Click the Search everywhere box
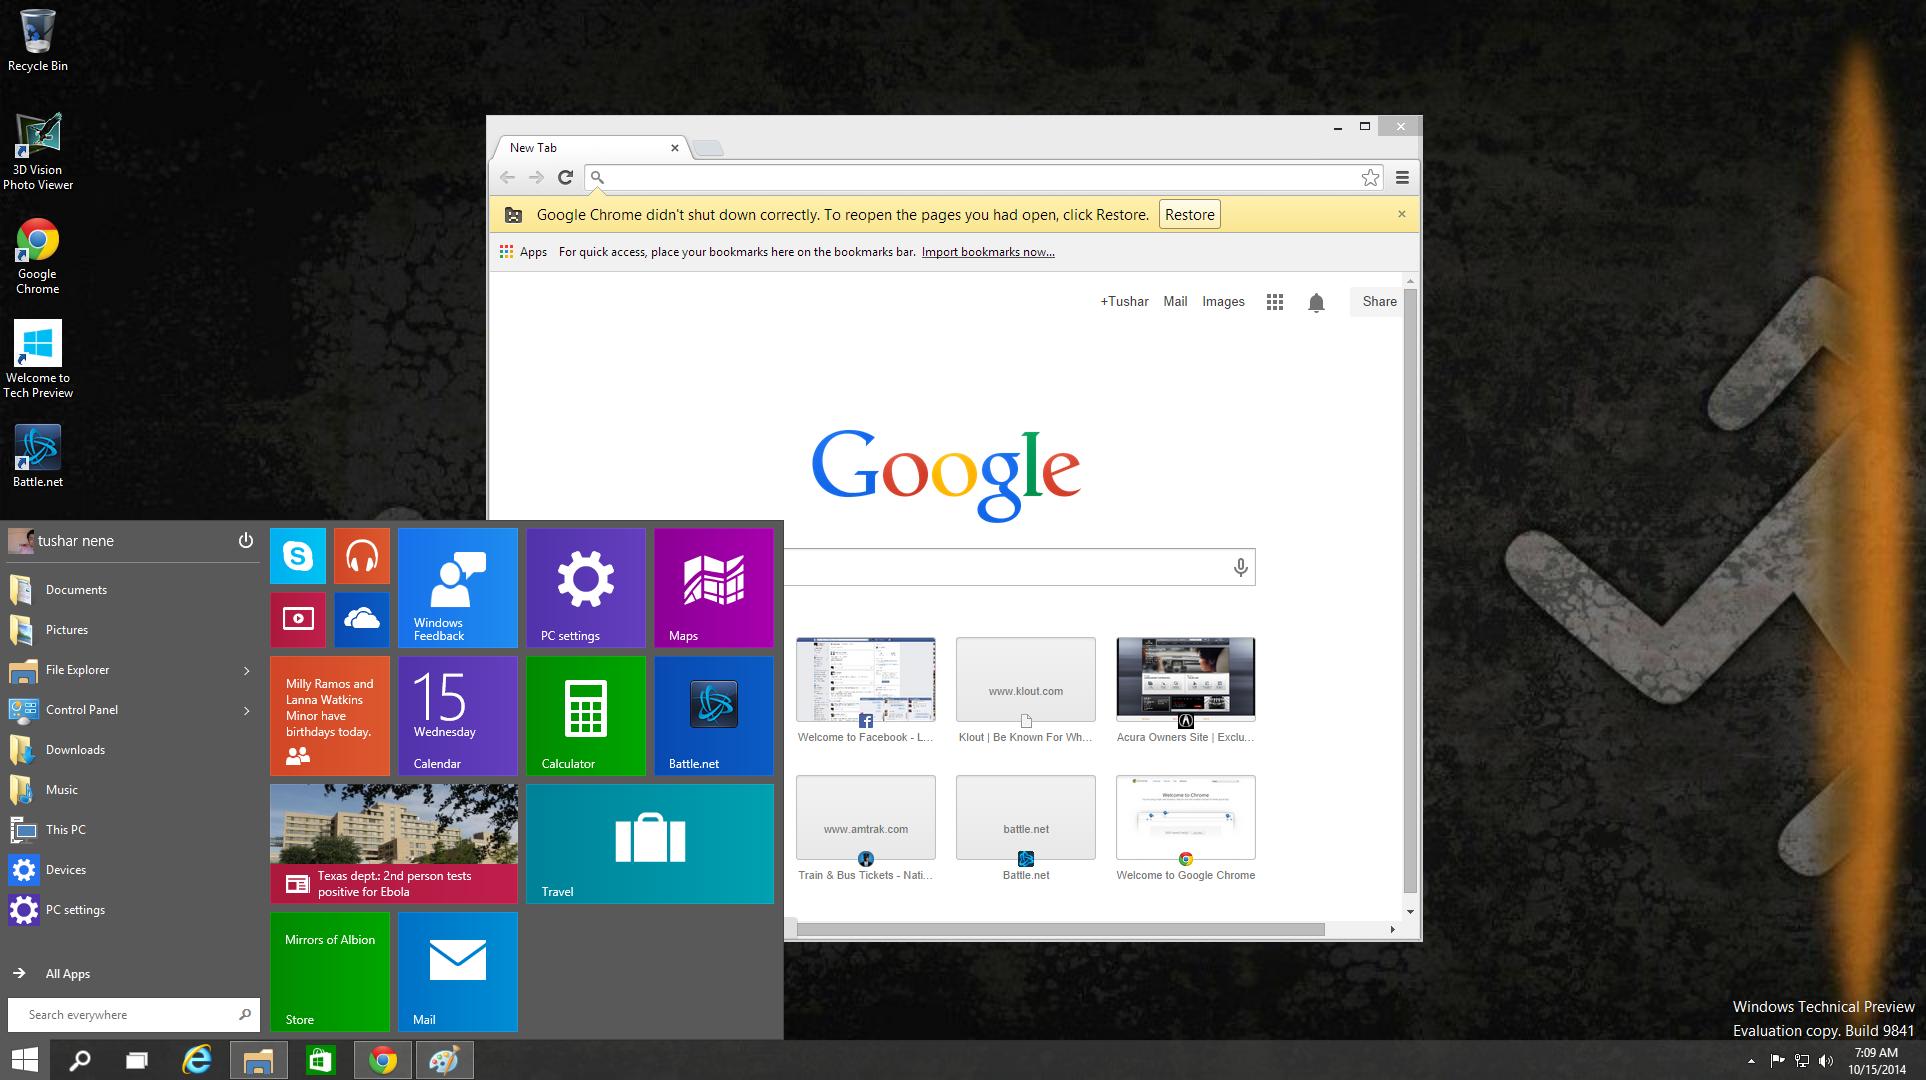The width and height of the screenshot is (1926, 1080). click(133, 1015)
